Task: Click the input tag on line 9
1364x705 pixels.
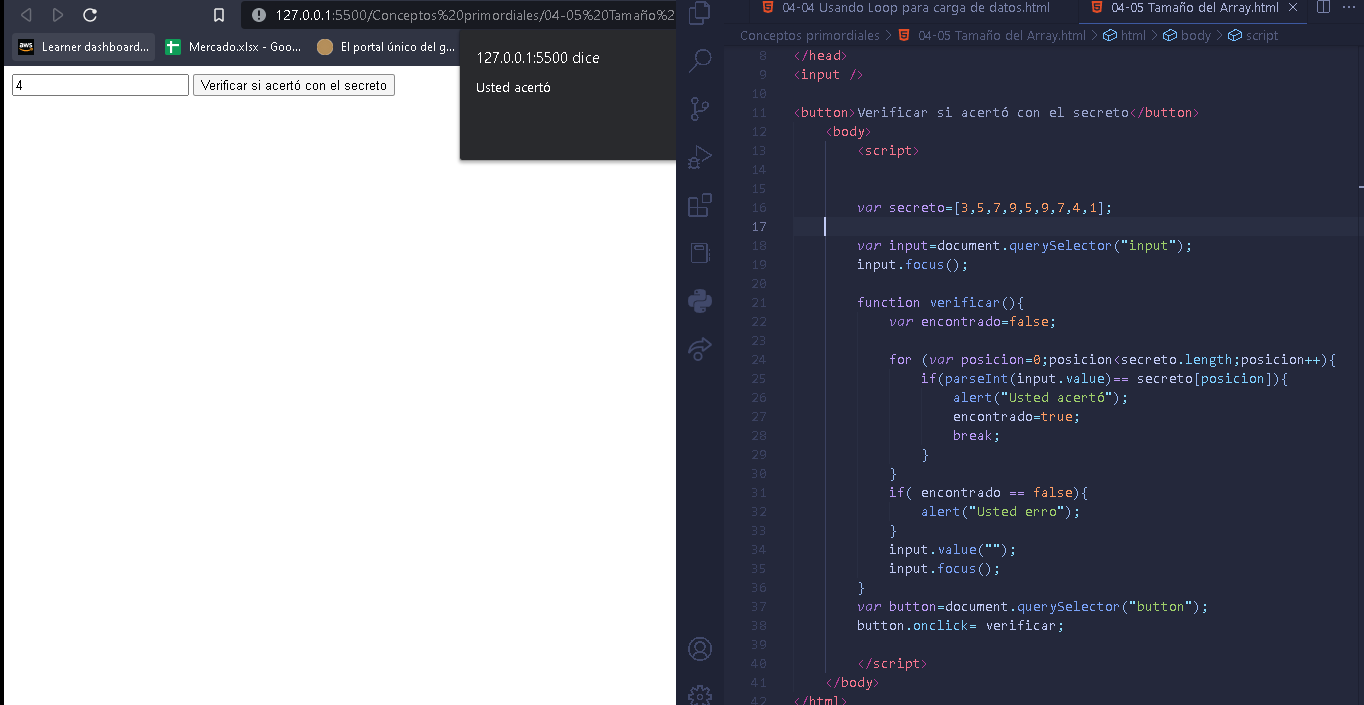Action: tap(829, 75)
